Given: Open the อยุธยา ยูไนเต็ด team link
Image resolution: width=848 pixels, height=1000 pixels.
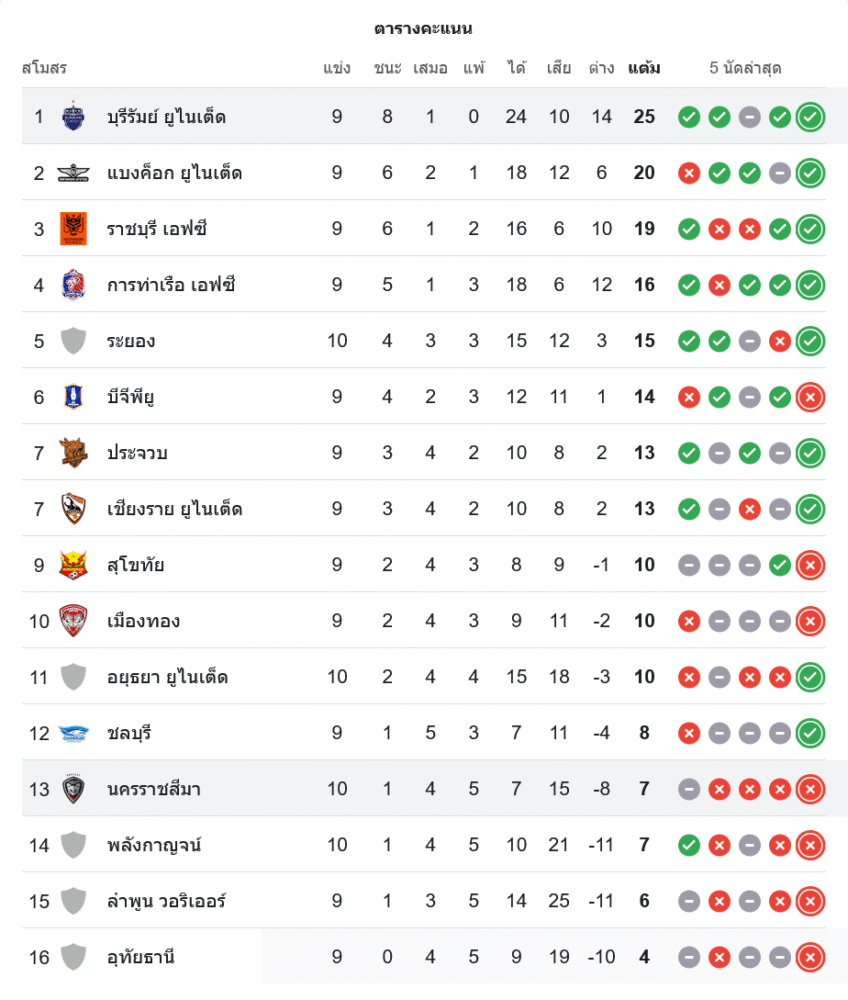Looking at the screenshot, I should (167, 677).
